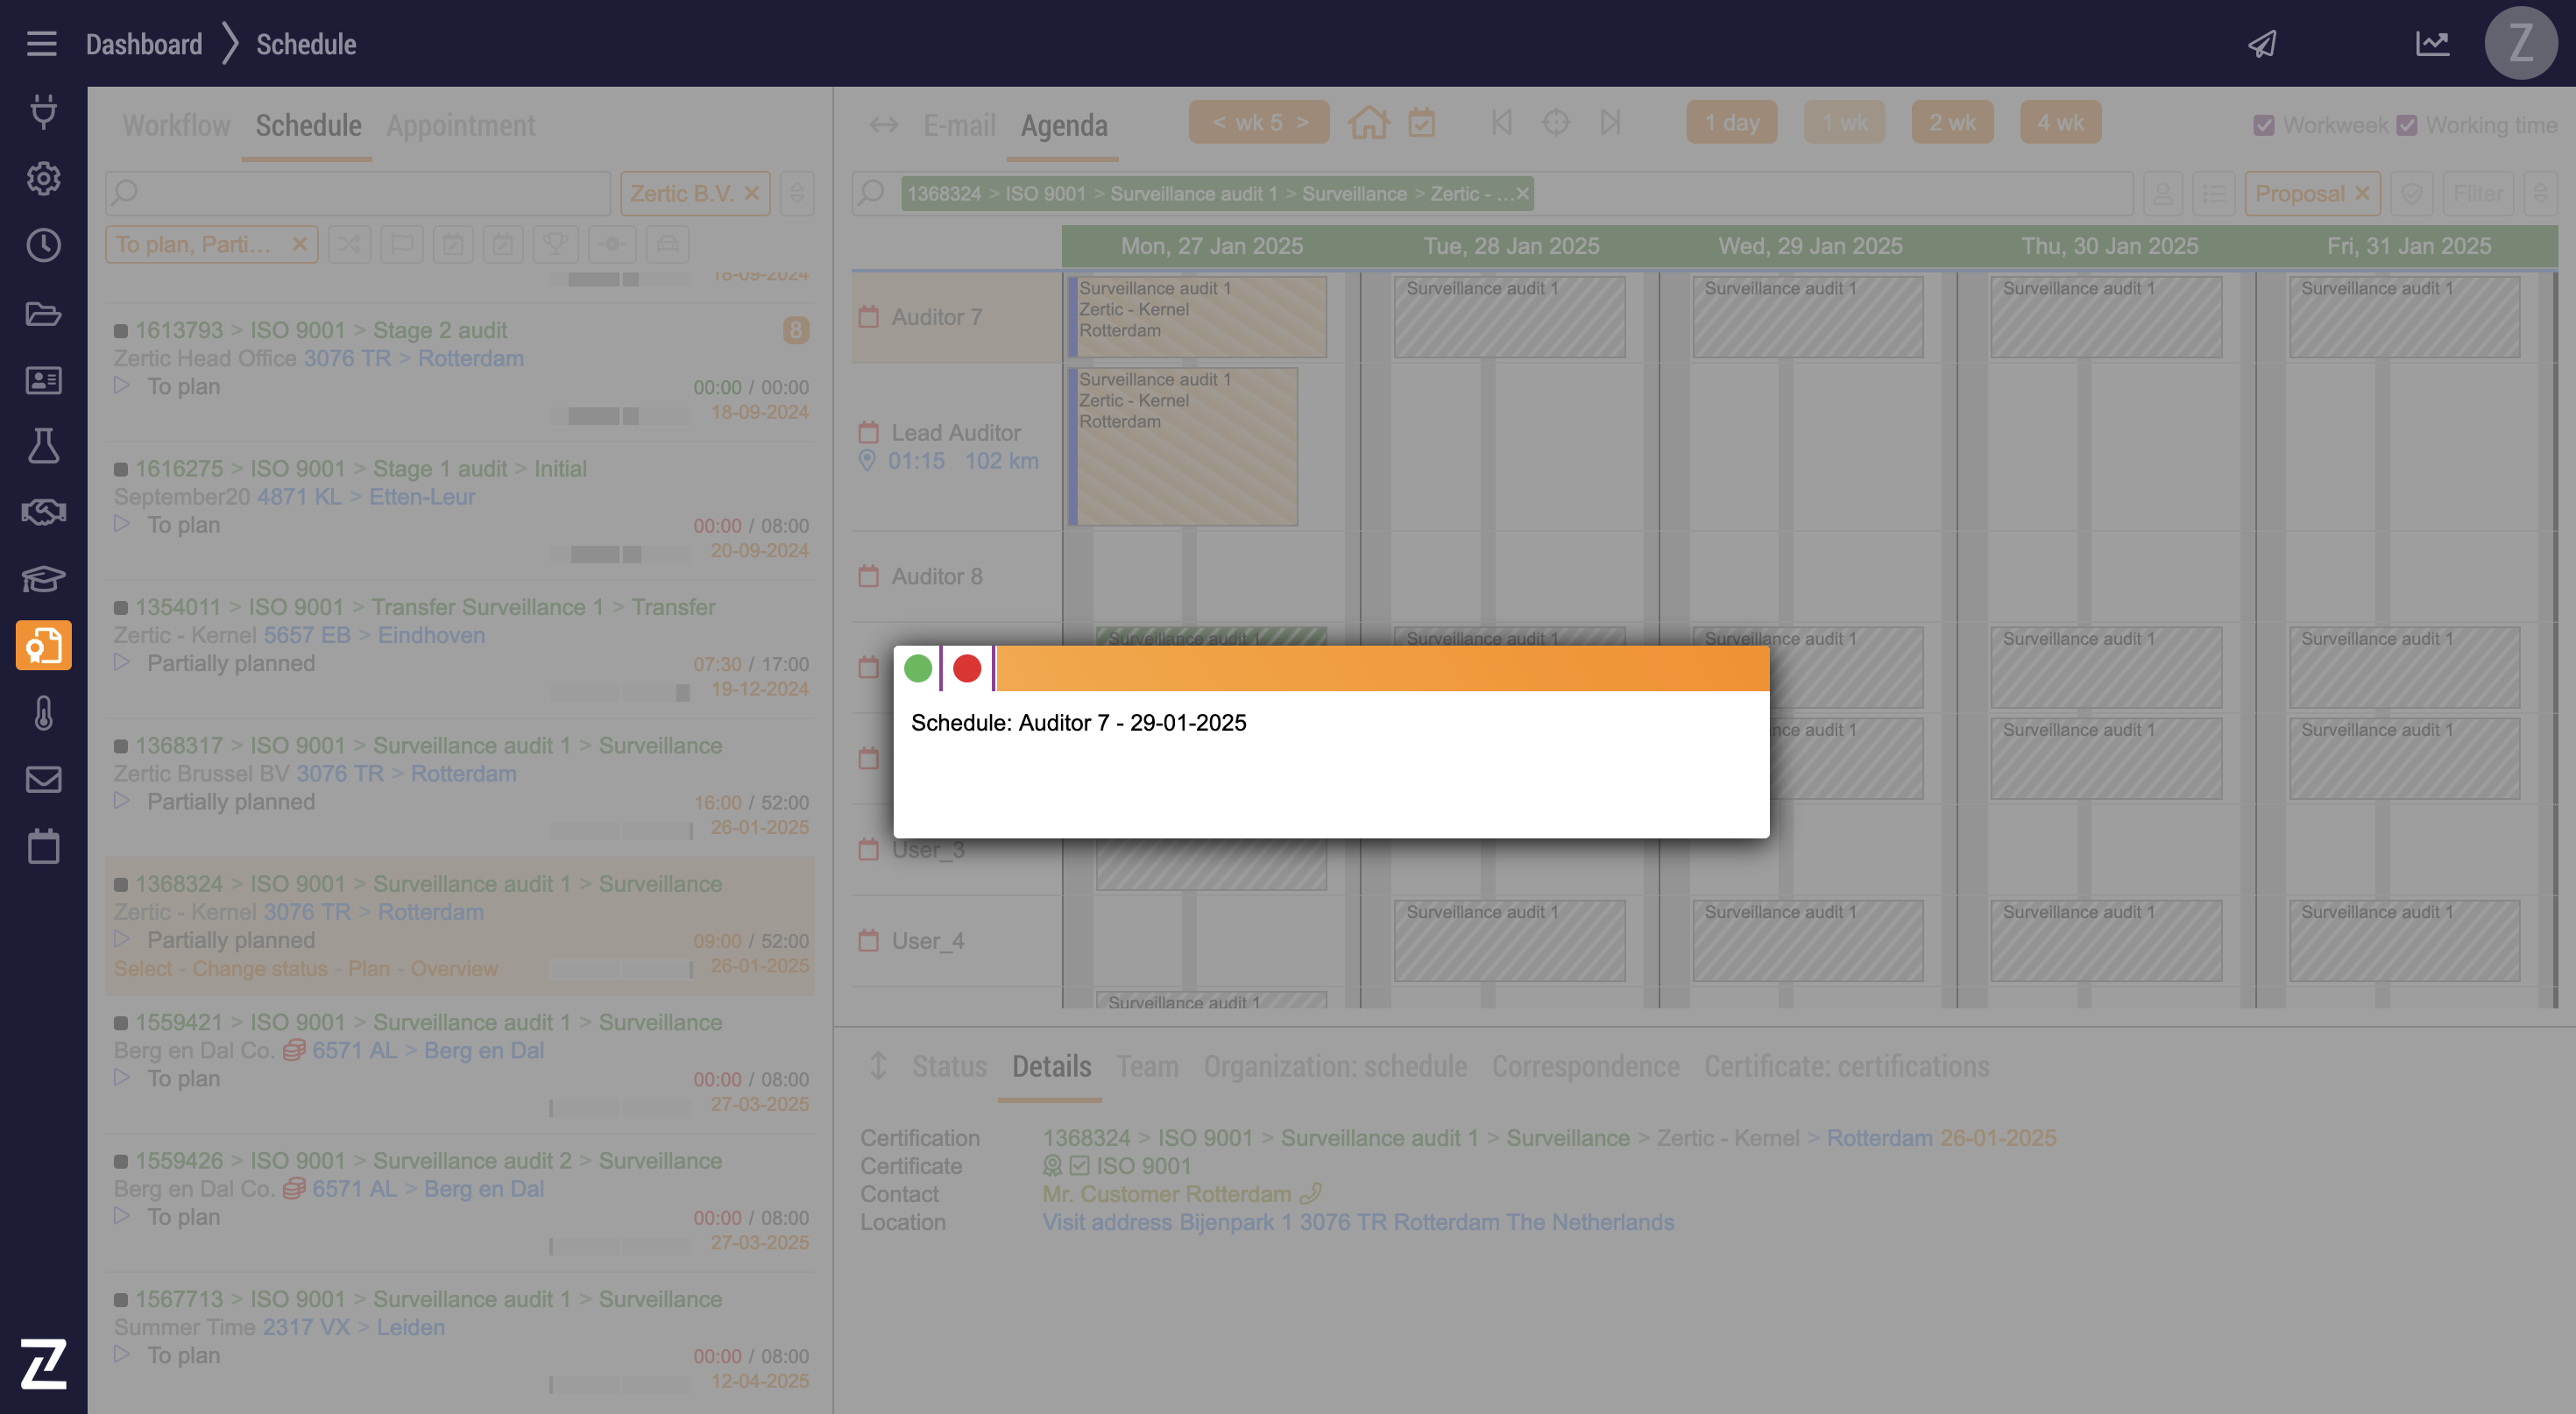This screenshot has width=2576, height=1414.
Task: Open the handshake sidebar icon
Action: coord(43,512)
